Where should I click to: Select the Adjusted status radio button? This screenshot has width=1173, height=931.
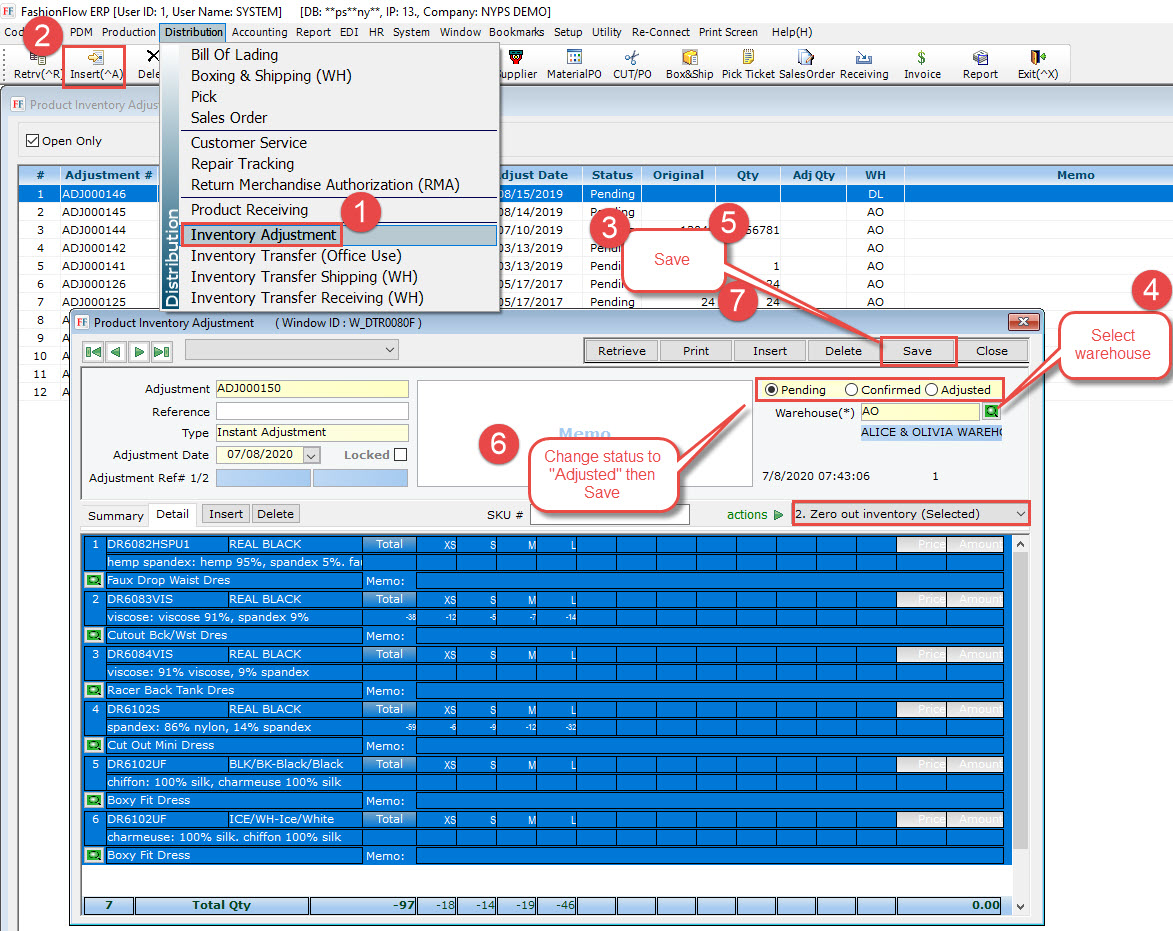(932, 390)
